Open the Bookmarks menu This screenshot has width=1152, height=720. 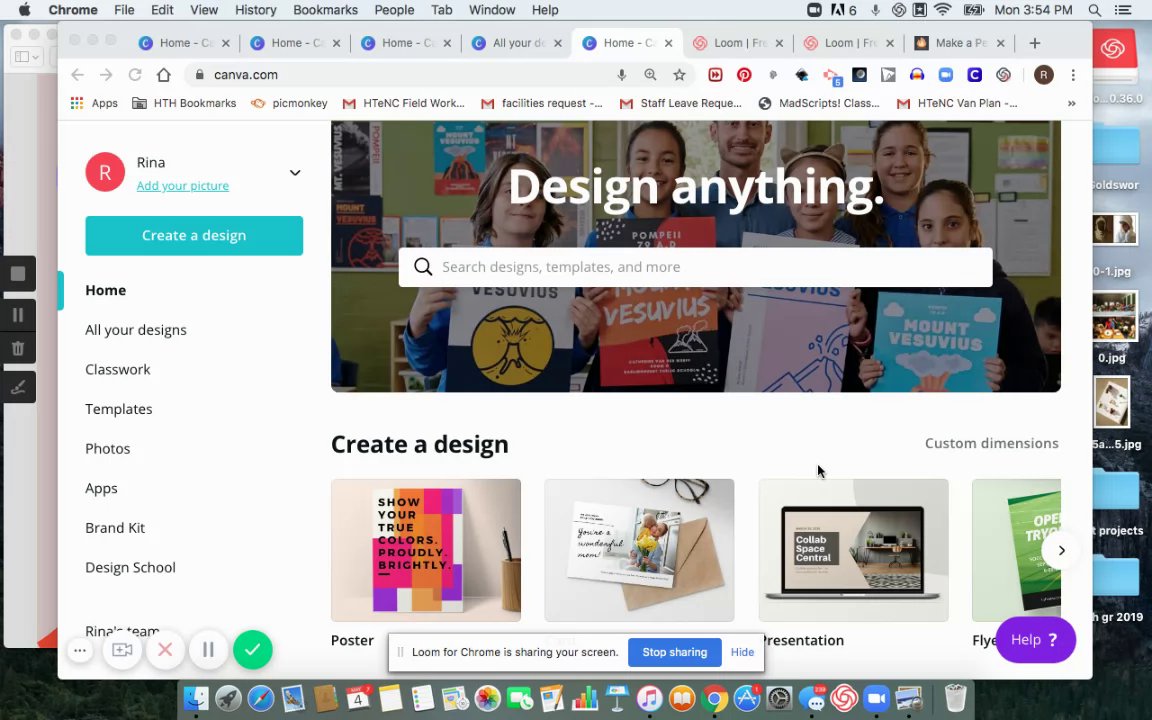point(325,10)
